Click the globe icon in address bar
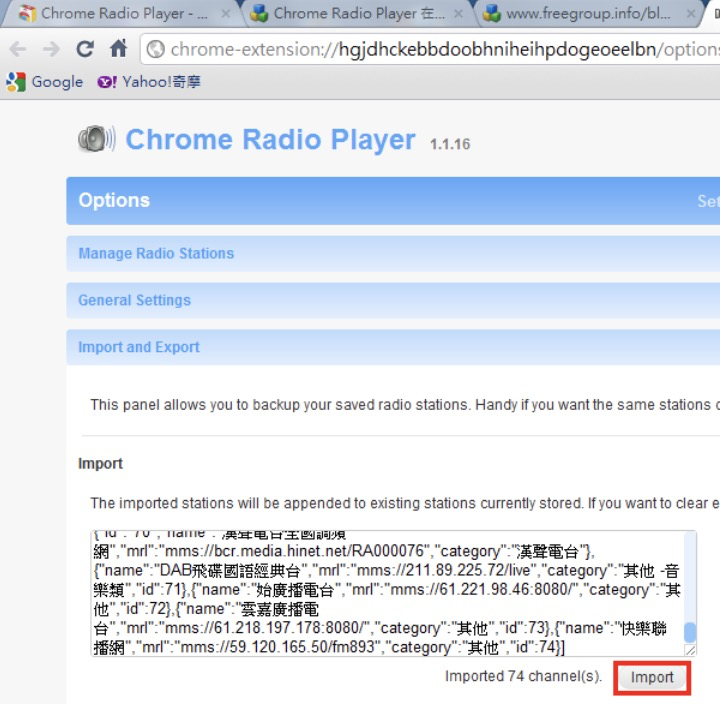This screenshot has height=706, width=722. click(x=156, y=49)
